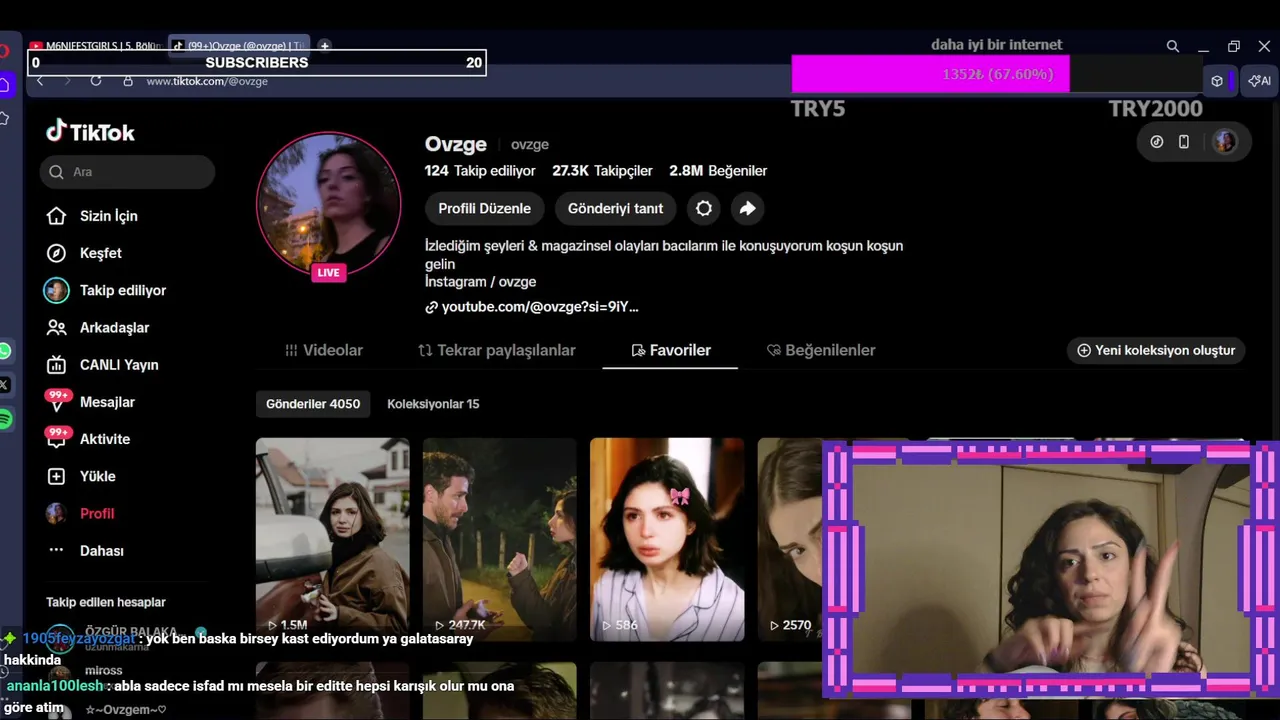The width and height of the screenshot is (1280, 720).
Task: Open the browser AI button
Action: pos(1260,81)
